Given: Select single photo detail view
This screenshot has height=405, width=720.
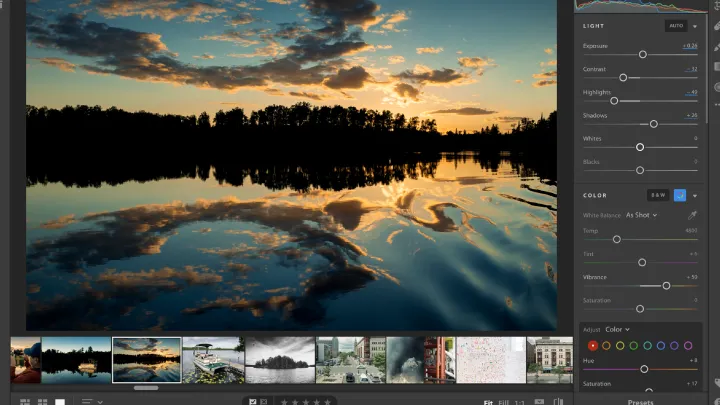Looking at the screenshot, I should pos(60,401).
